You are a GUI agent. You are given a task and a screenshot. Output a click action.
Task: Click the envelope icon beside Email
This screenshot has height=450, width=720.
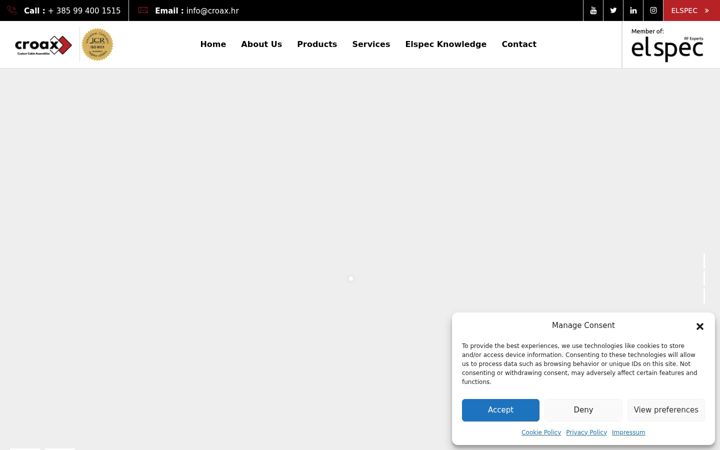pos(143,10)
